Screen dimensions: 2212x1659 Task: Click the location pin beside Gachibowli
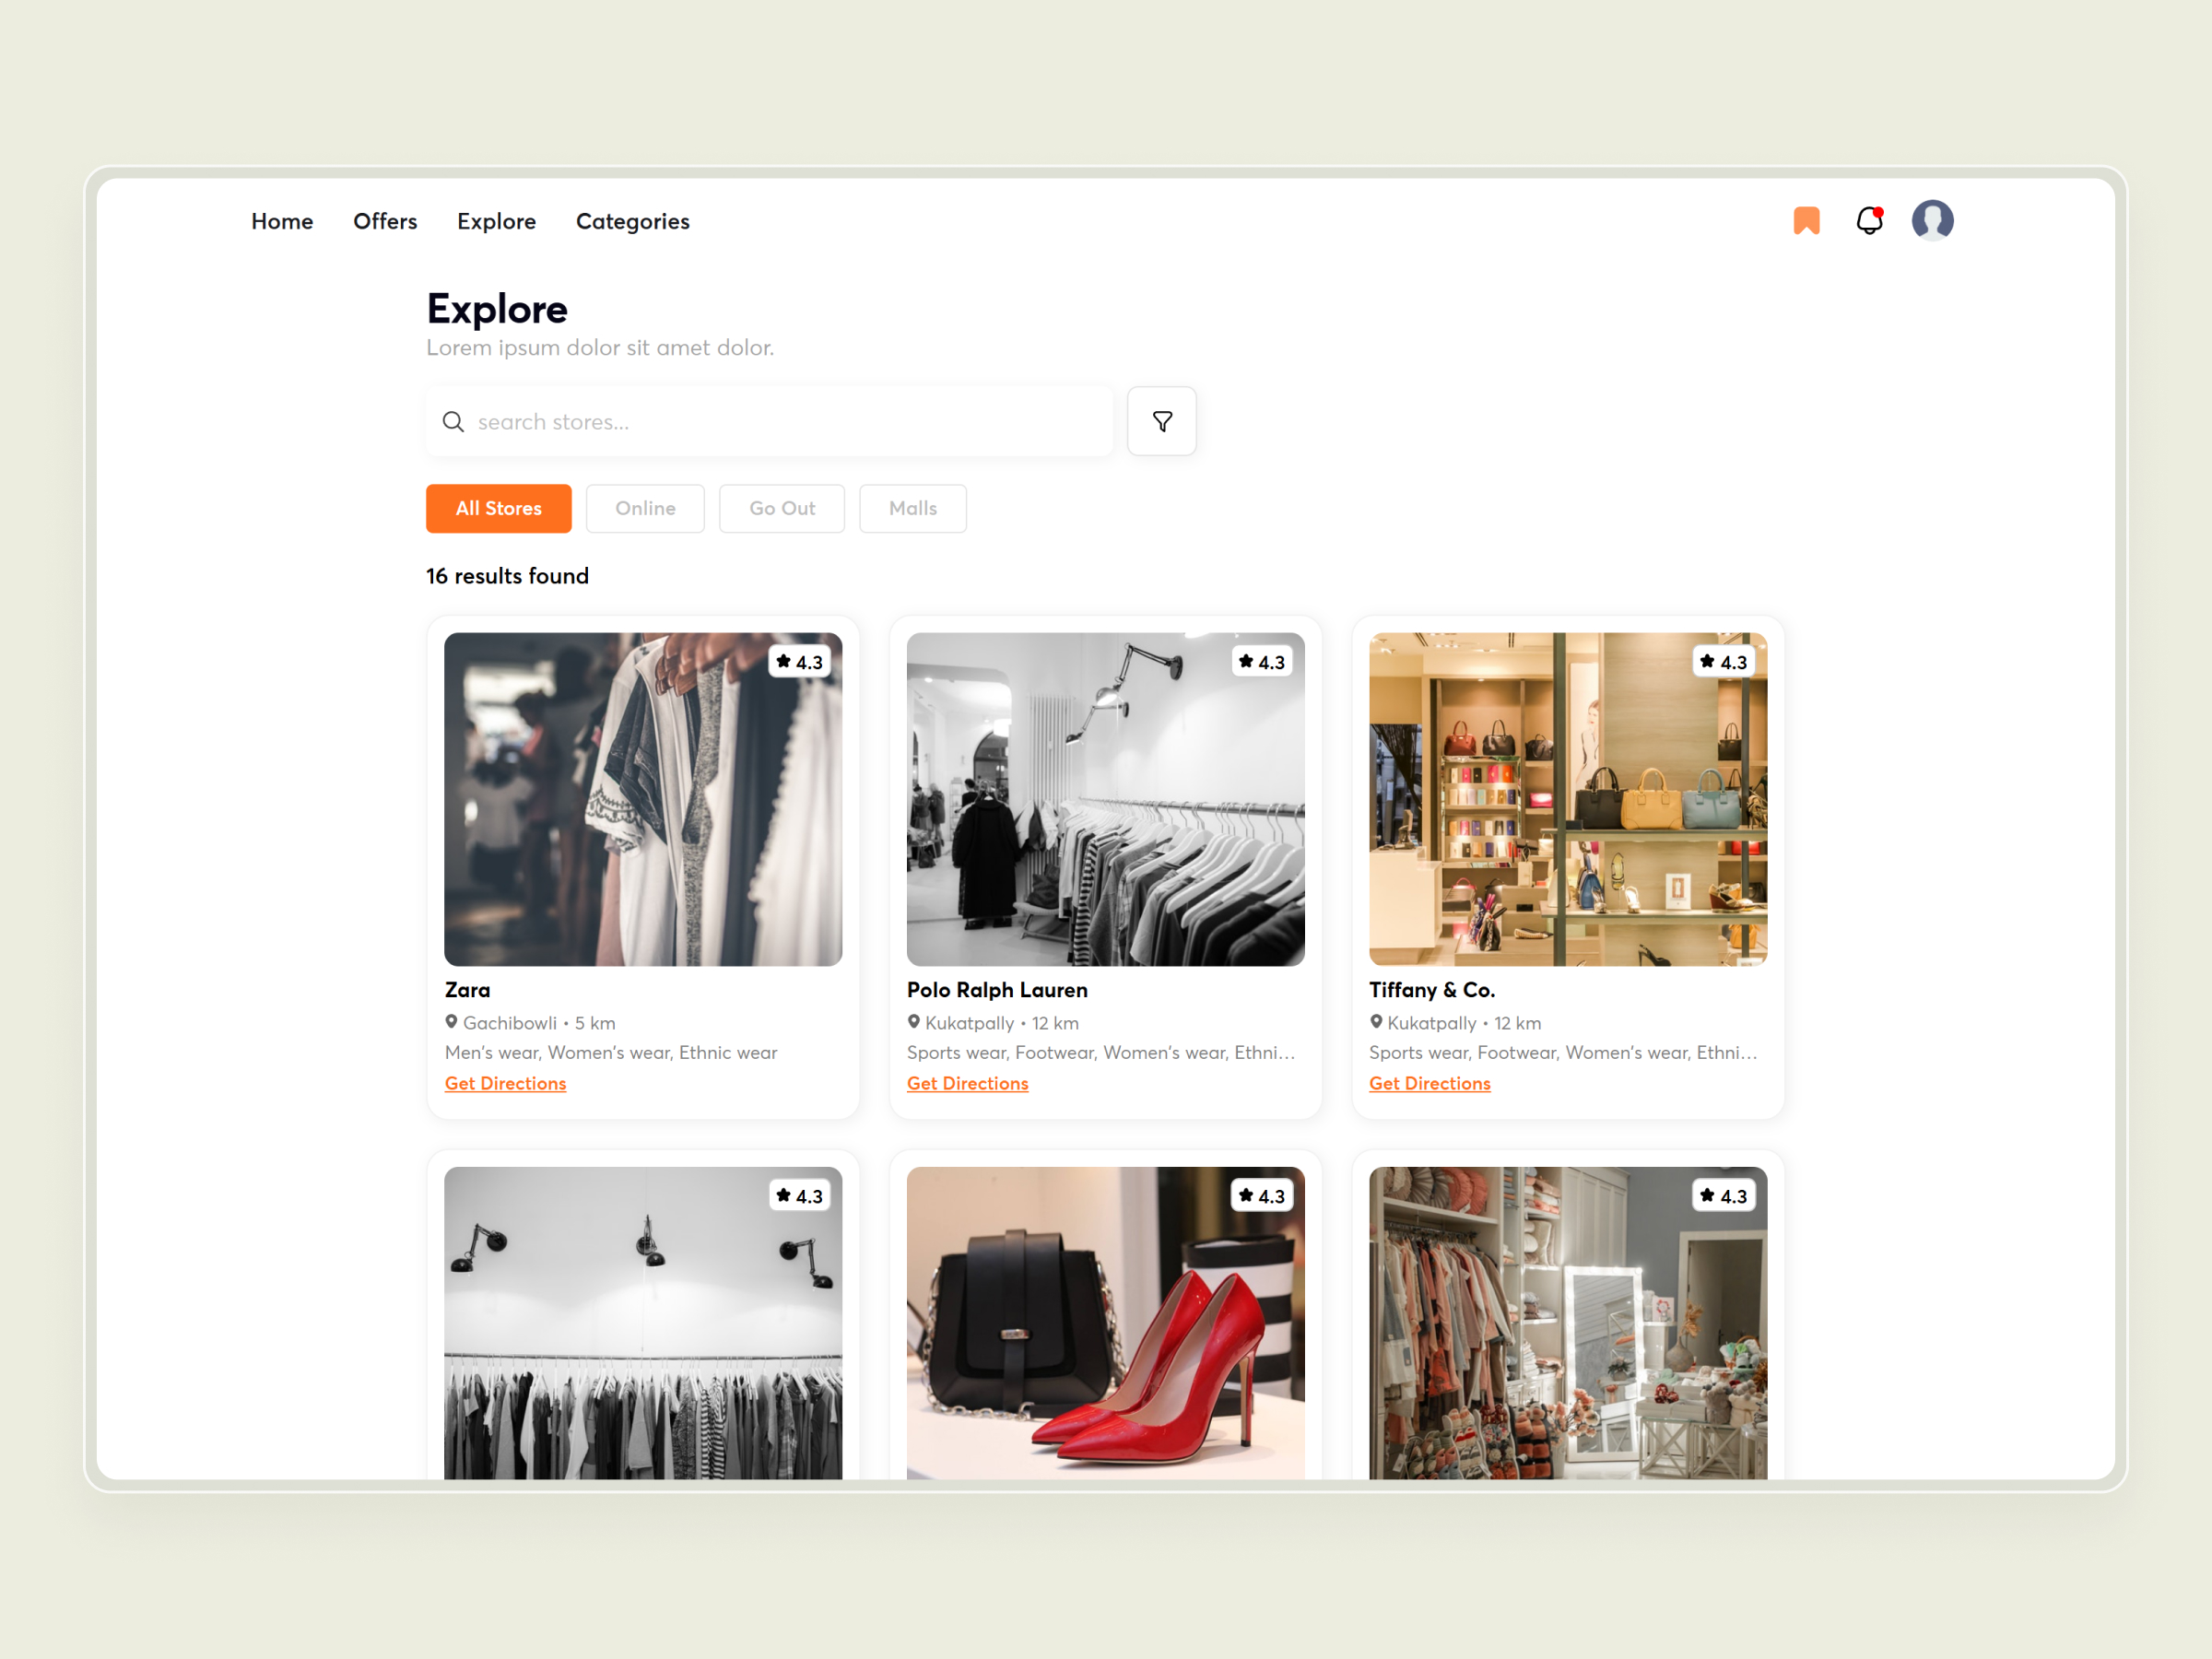(x=451, y=1022)
